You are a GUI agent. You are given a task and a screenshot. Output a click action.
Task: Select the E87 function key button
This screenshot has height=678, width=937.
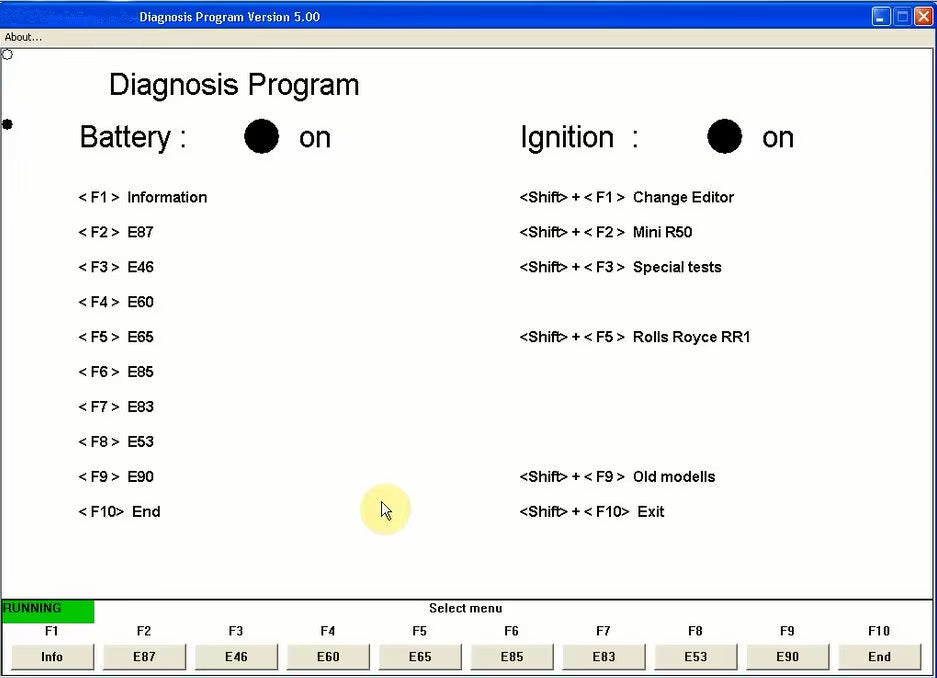(144, 657)
